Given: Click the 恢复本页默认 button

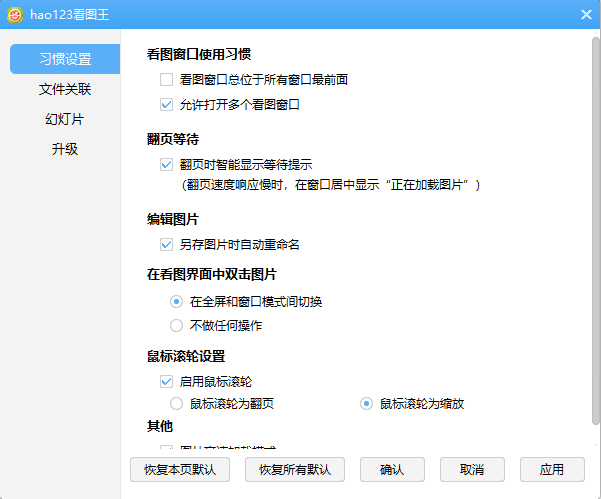Looking at the screenshot, I should 180,469.
